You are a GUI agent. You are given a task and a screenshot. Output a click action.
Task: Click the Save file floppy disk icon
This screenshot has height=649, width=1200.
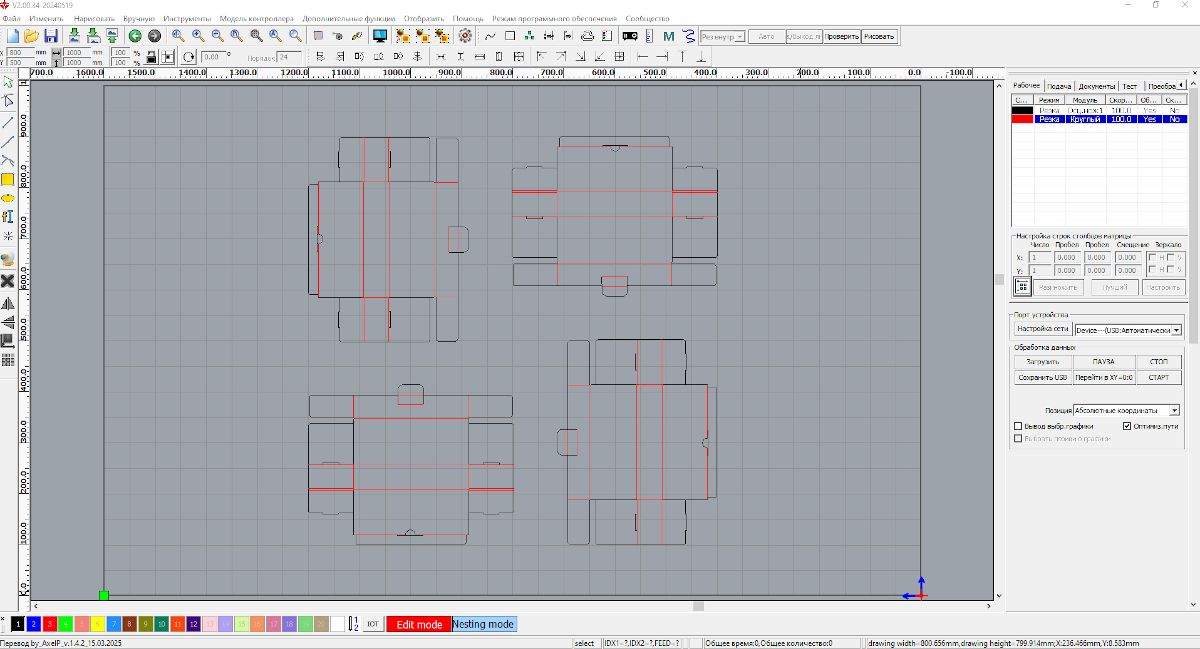pos(50,36)
